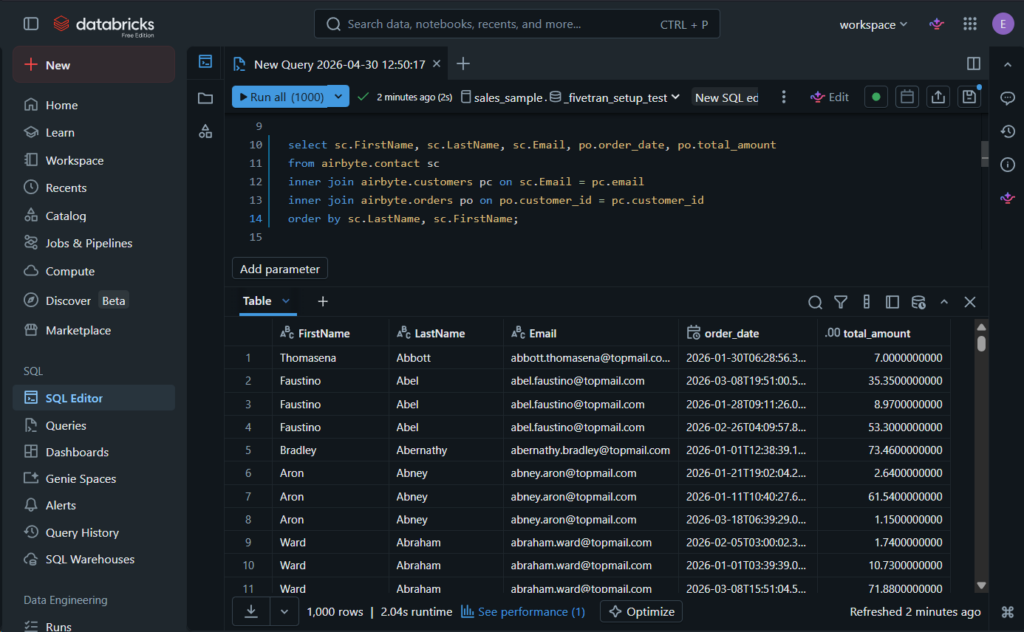Expand download format options chevron

pos(284,612)
